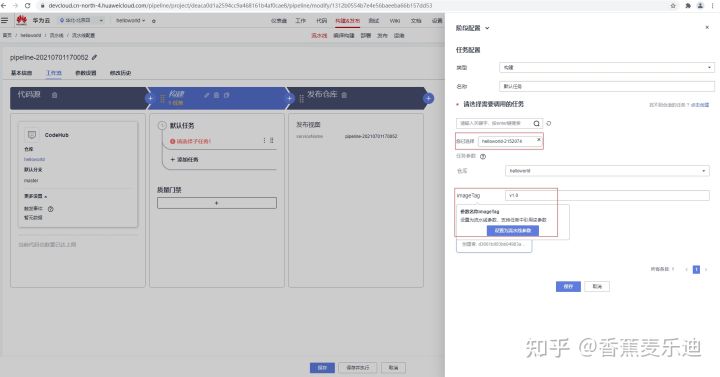The height and width of the screenshot is (377, 720).
Task: Open the more options dots on 默认任务
Action: click(x=264, y=141)
